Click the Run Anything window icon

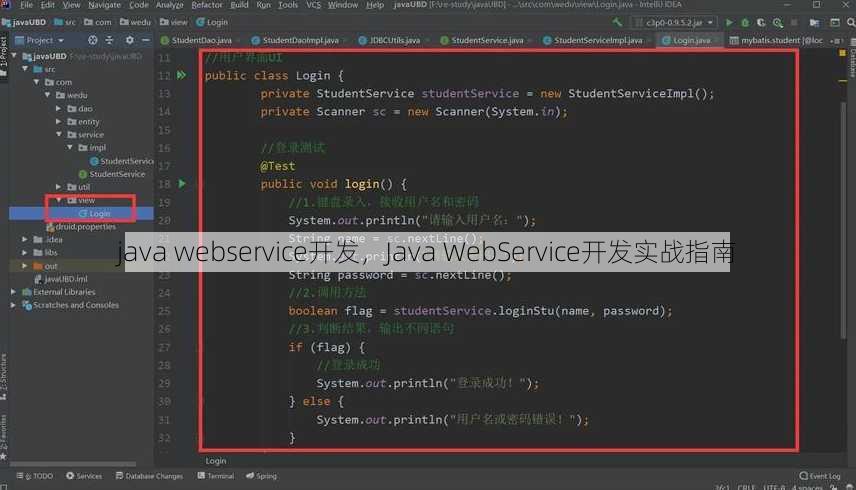click(835, 22)
